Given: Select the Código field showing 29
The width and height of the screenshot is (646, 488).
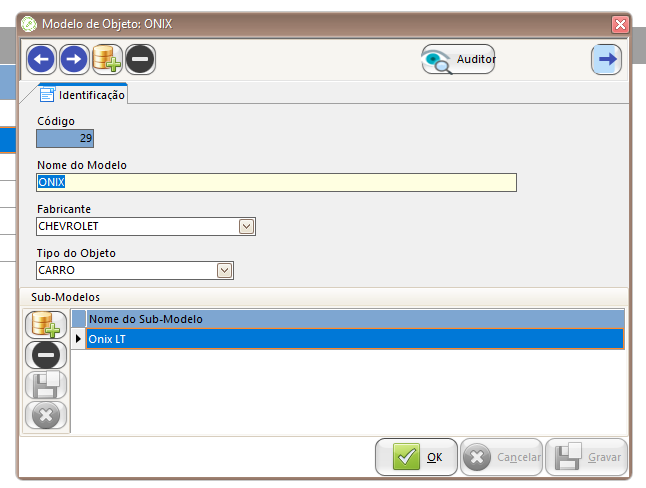Looking at the screenshot, I should pos(65,139).
